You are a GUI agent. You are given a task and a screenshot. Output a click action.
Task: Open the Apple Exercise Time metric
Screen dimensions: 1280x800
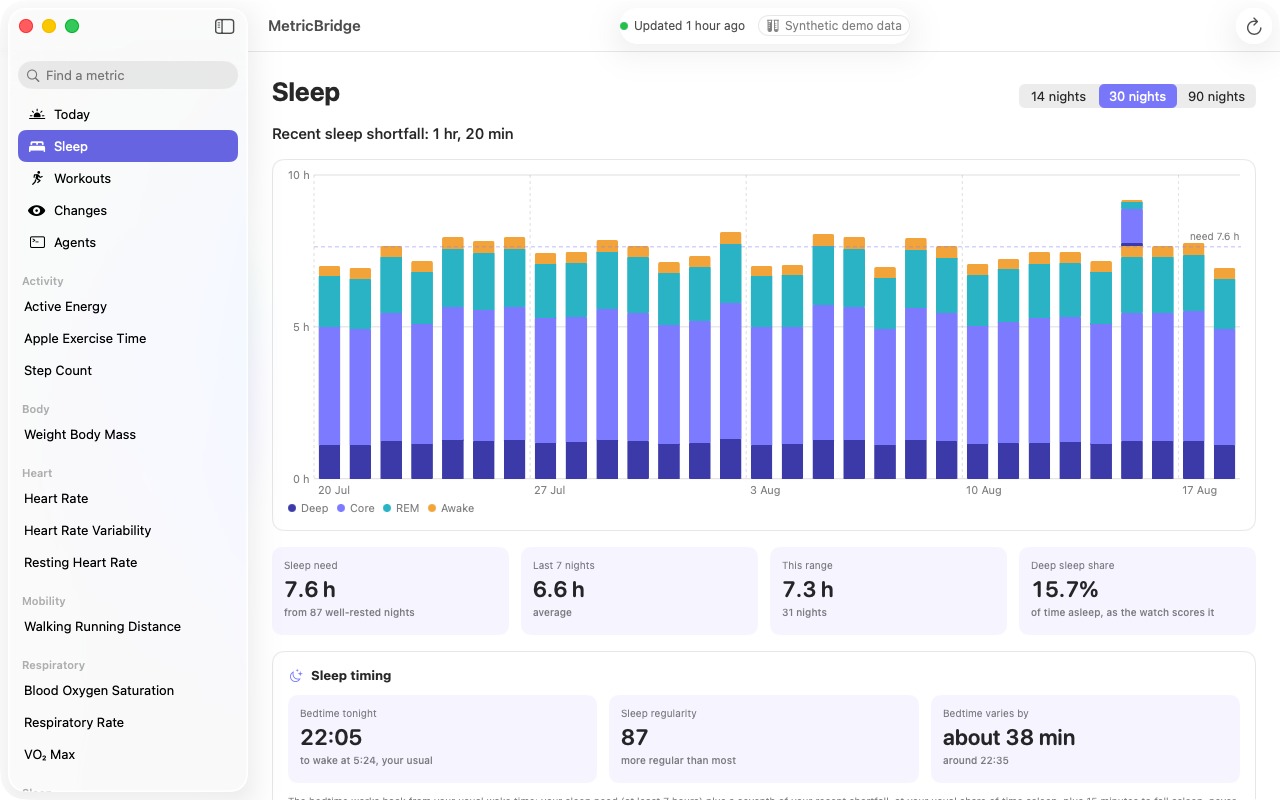click(128, 338)
